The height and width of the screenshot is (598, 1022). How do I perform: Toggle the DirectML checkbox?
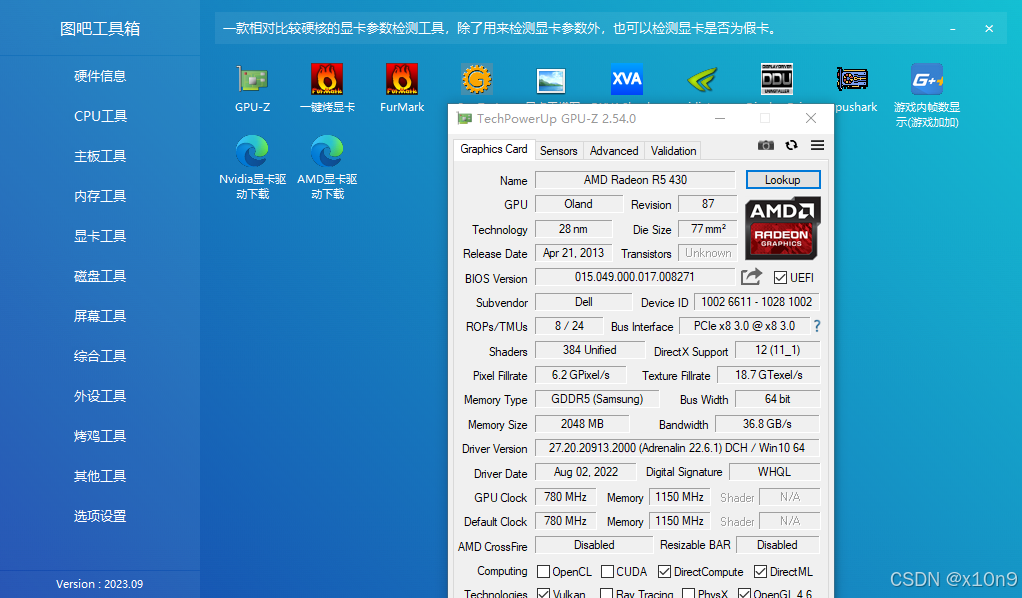click(x=760, y=571)
